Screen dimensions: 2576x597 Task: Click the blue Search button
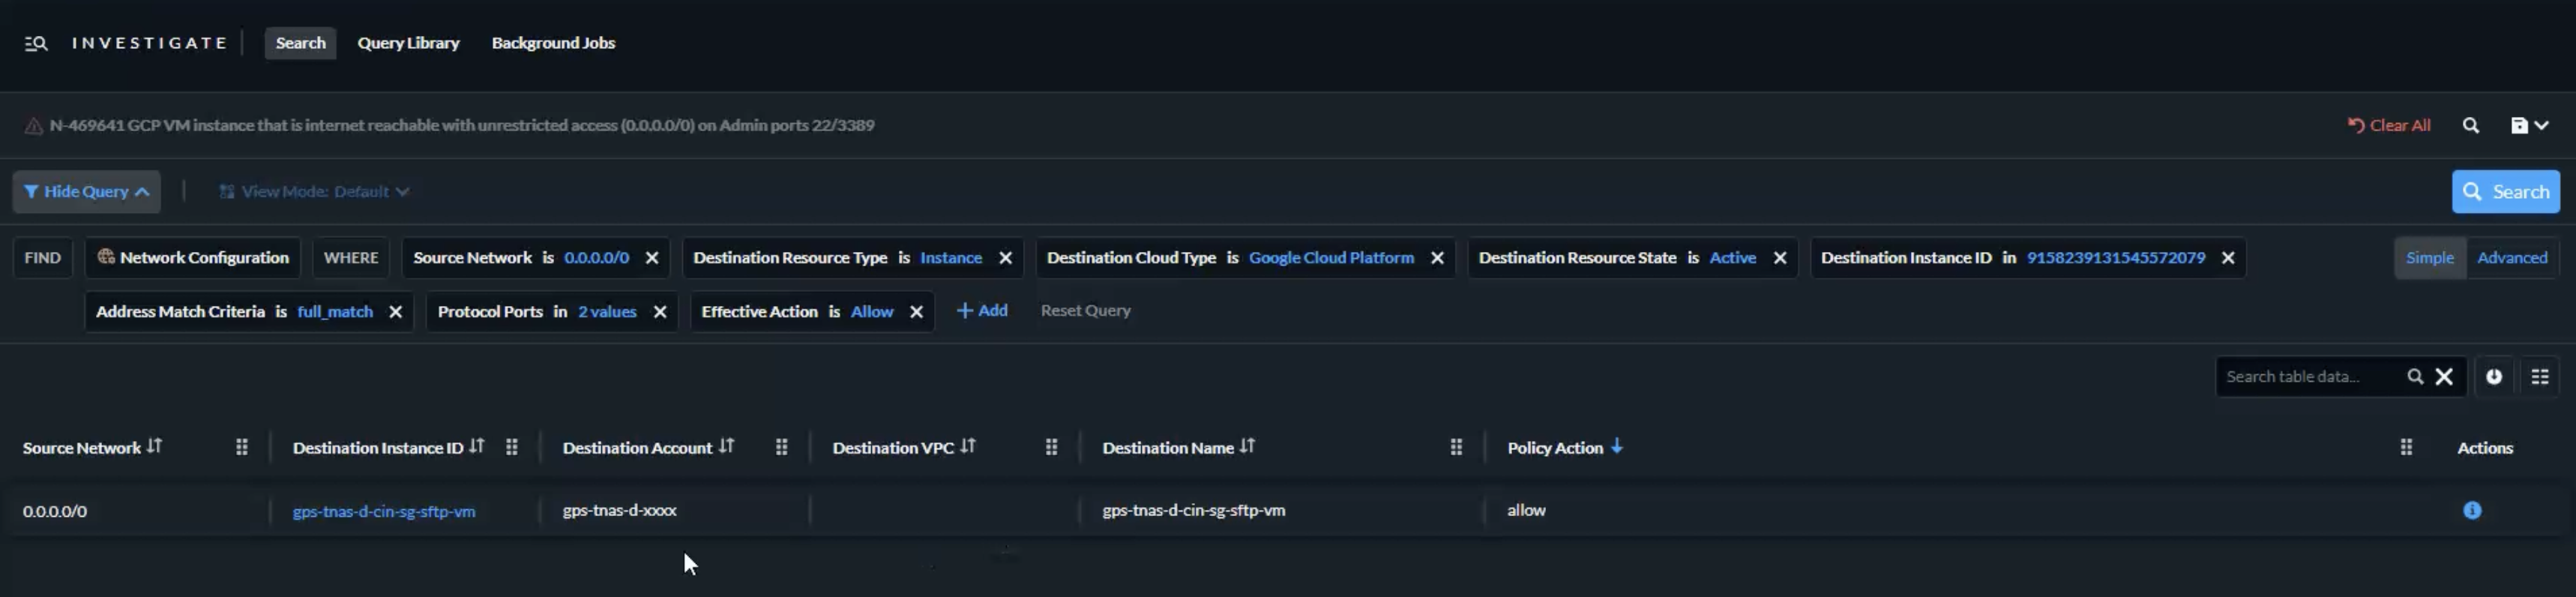(2505, 192)
